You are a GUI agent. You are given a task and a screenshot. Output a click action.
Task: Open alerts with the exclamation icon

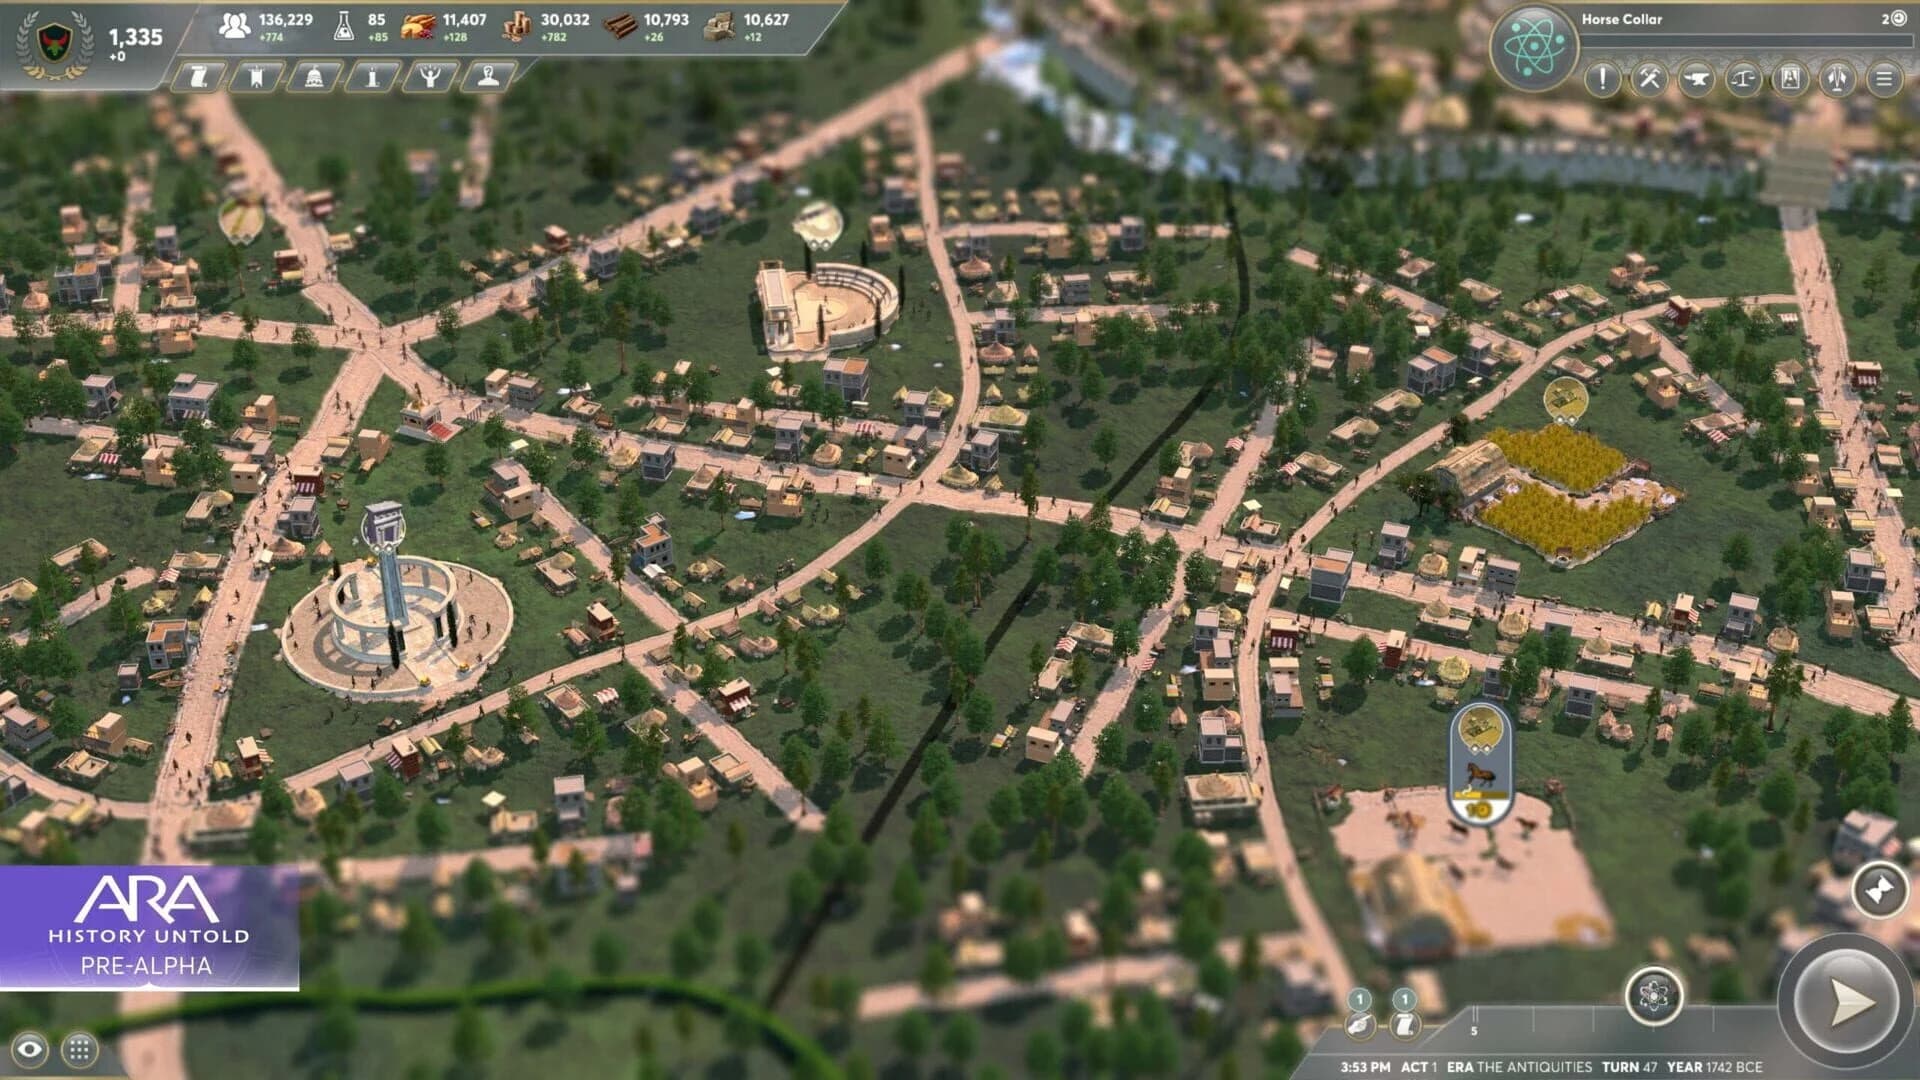click(1602, 80)
